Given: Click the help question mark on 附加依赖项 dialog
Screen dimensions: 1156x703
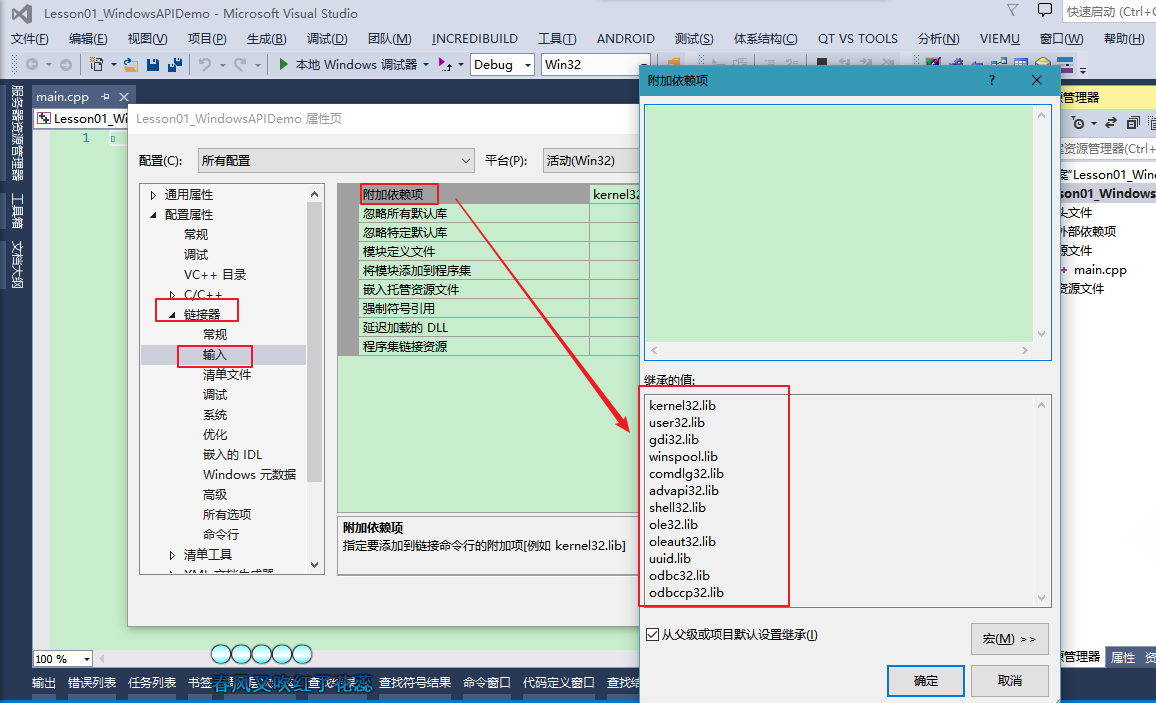Looking at the screenshot, I should (x=991, y=80).
